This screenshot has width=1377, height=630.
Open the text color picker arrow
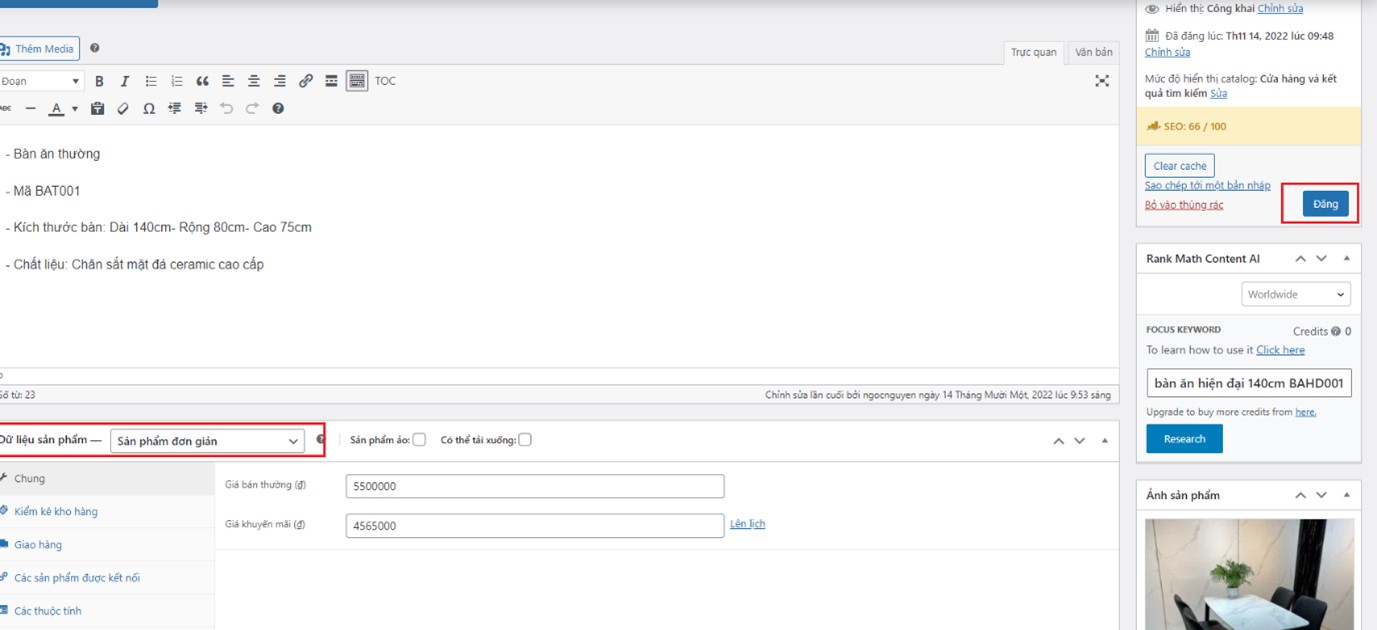tap(75, 109)
